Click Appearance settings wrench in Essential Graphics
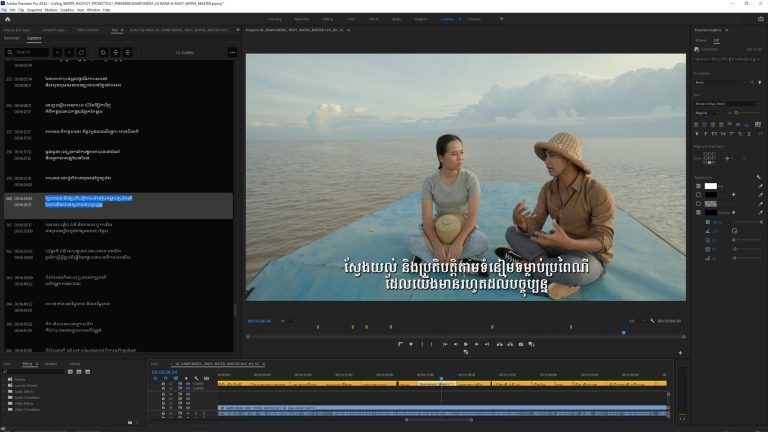 [x=759, y=177]
